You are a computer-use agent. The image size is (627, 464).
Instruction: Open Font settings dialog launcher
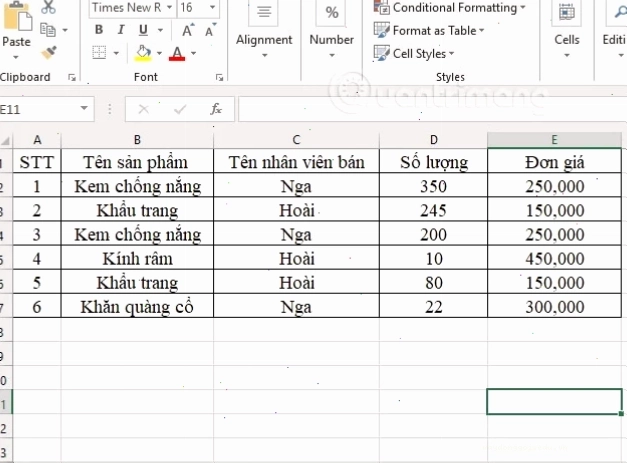(219, 78)
